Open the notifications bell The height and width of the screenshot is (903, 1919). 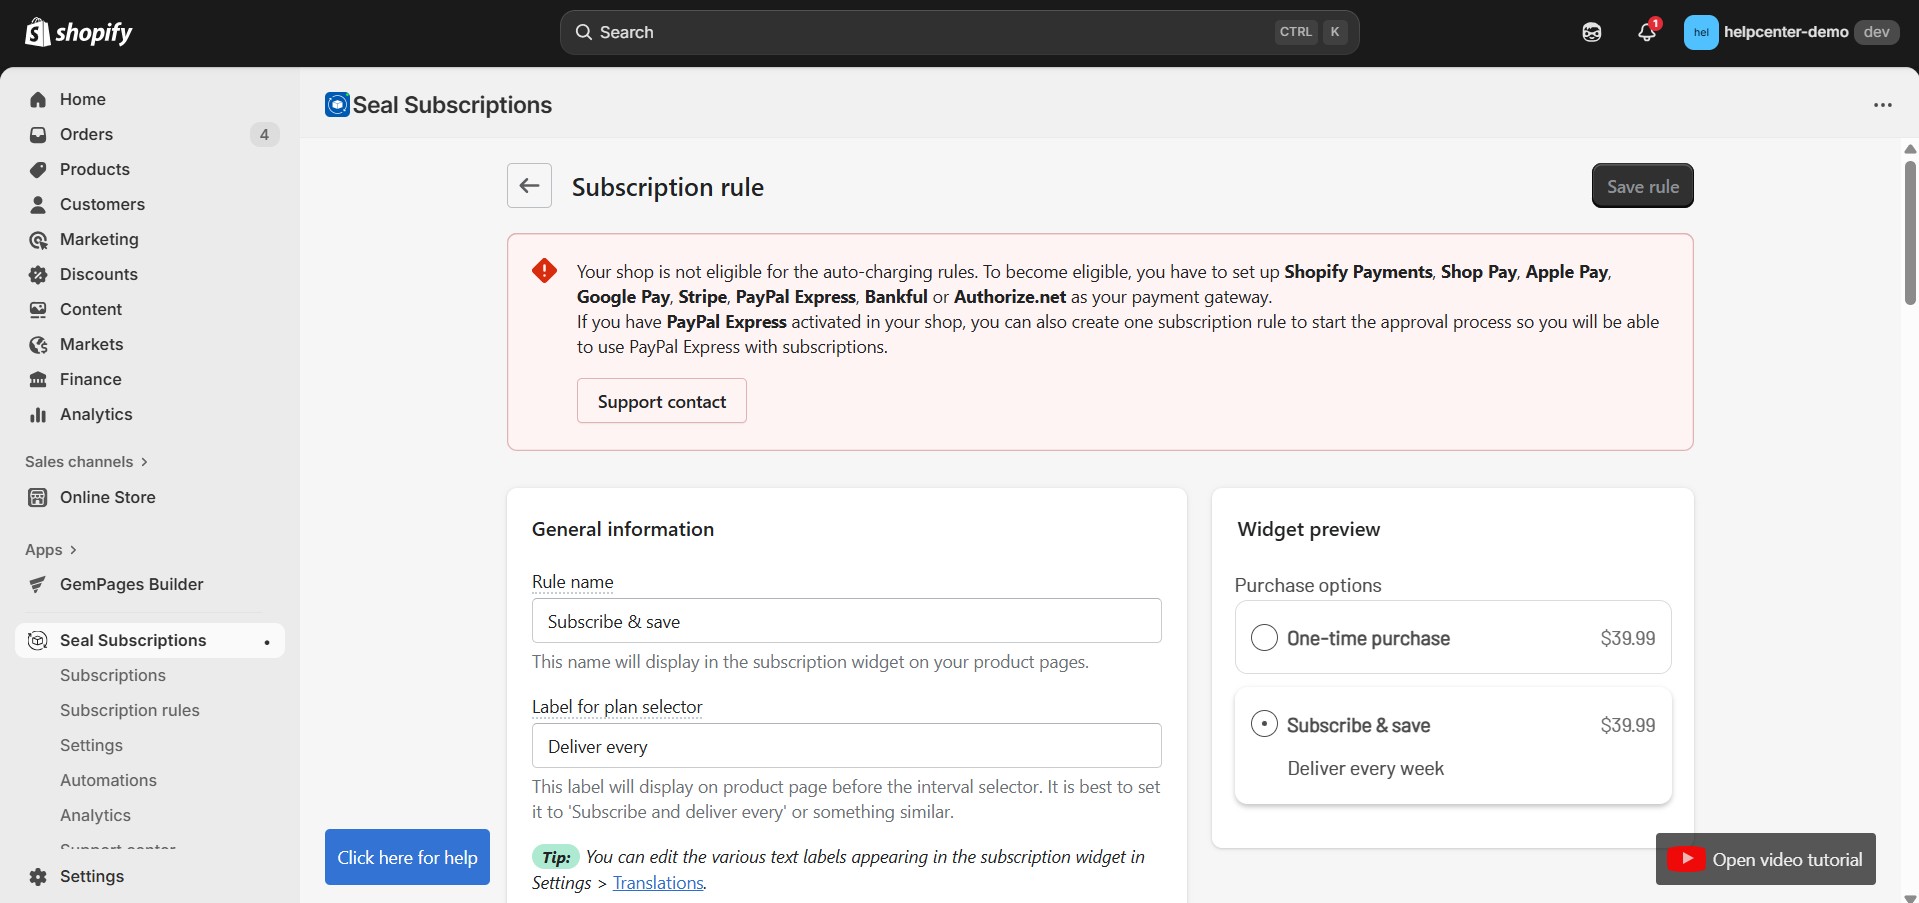[1645, 31]
